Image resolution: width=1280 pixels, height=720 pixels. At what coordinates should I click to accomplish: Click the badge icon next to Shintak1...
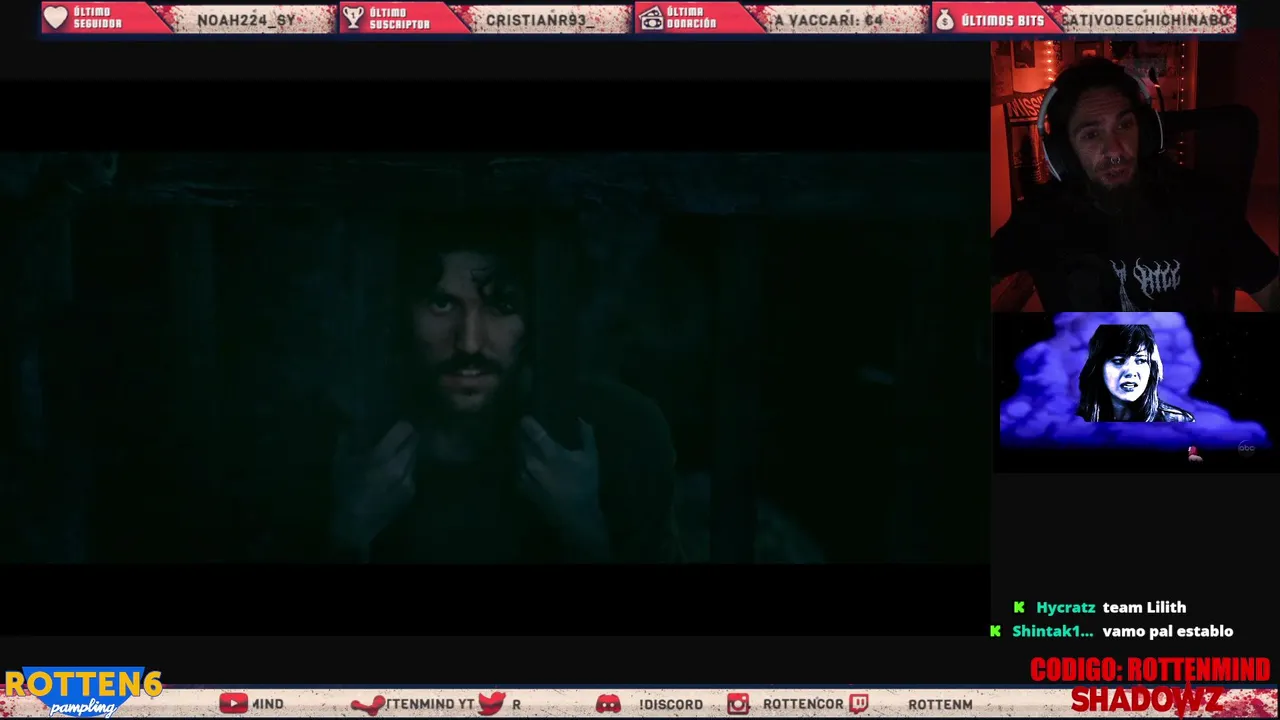[x=995, y=631]
